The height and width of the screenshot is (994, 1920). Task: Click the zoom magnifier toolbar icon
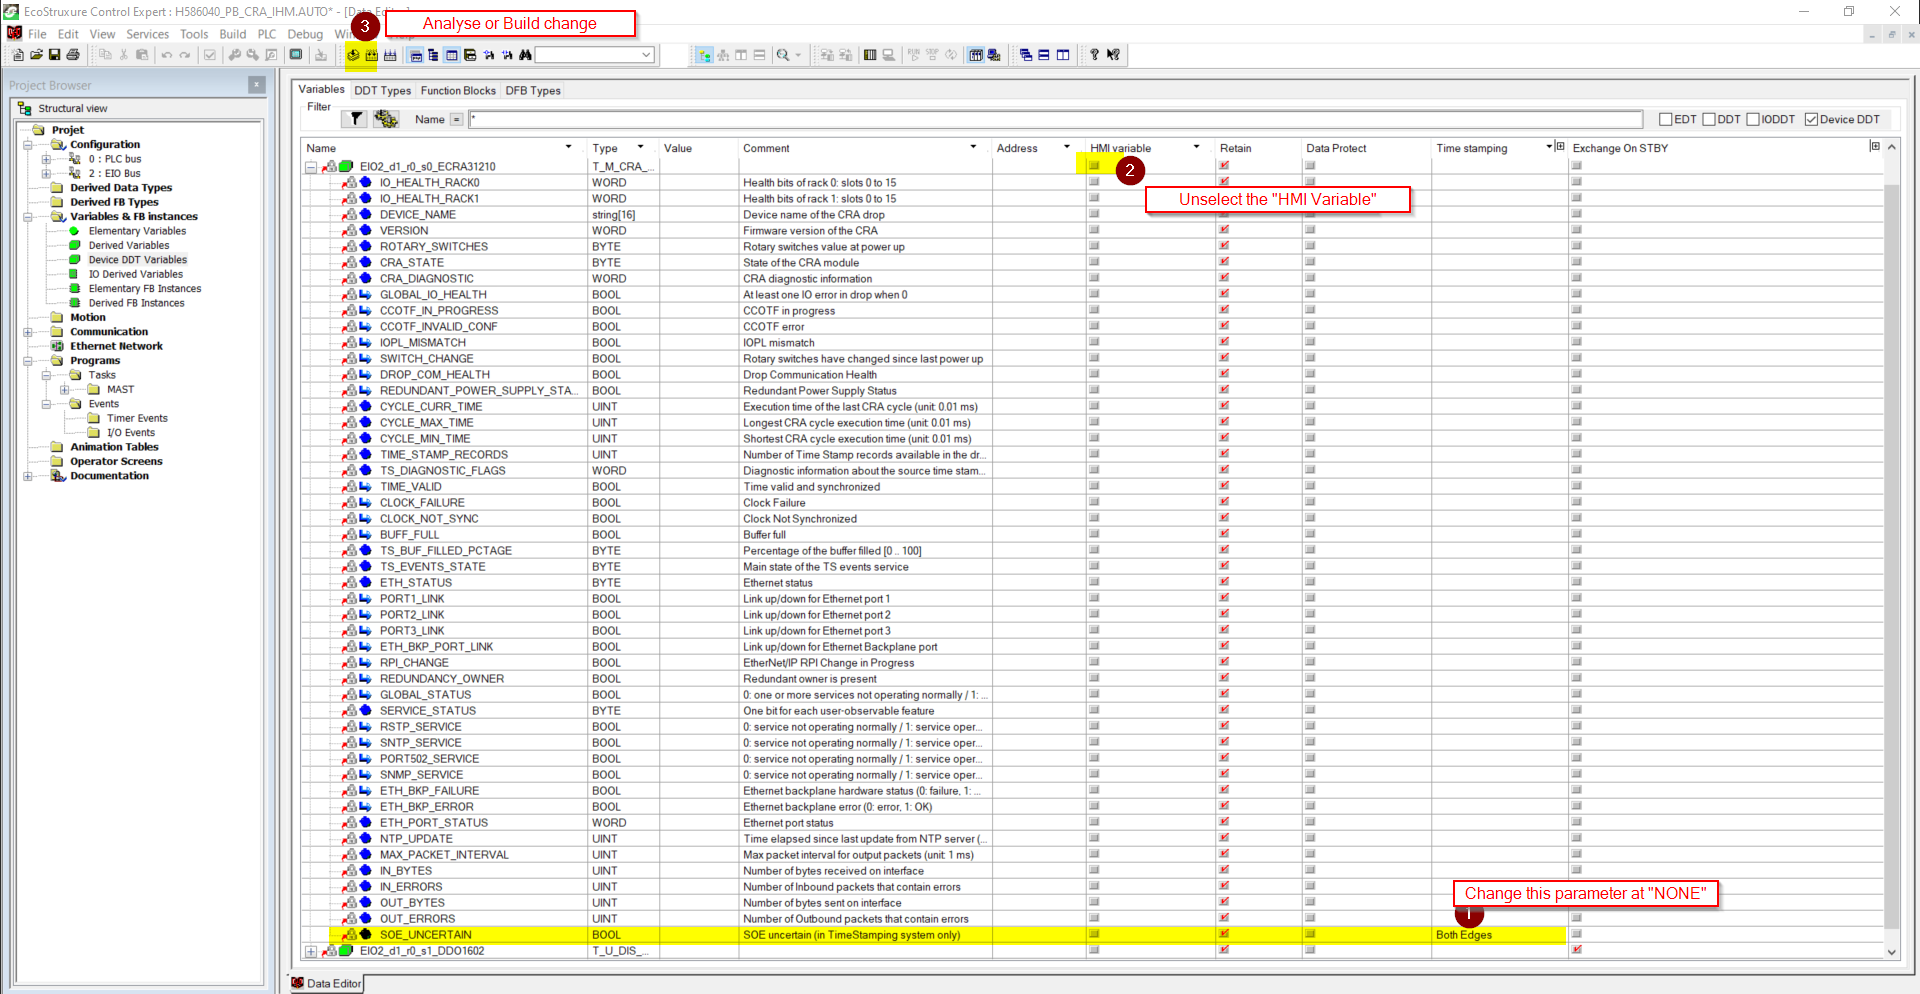click(x=783, y=55)
